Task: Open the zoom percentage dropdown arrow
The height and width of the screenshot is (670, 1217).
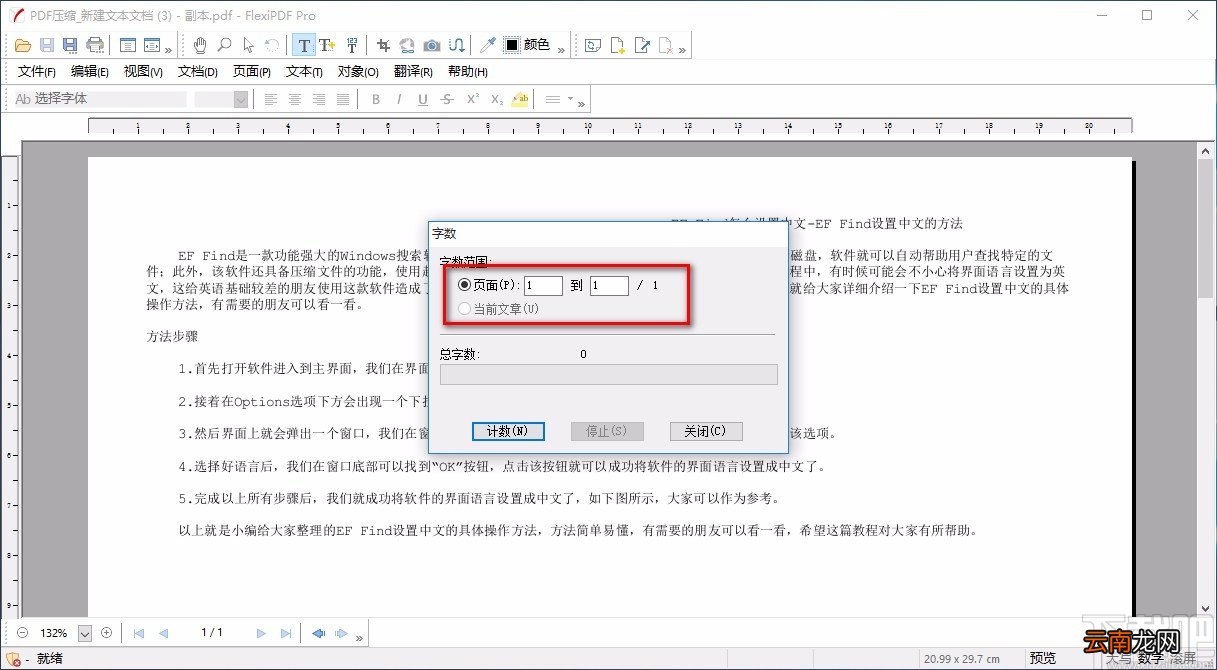Action: coord(84,633)
